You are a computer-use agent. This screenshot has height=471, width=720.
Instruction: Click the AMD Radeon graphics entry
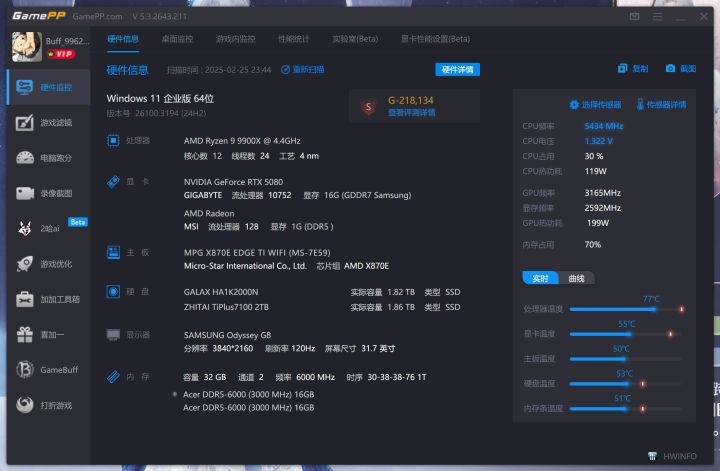pos(209,213)
